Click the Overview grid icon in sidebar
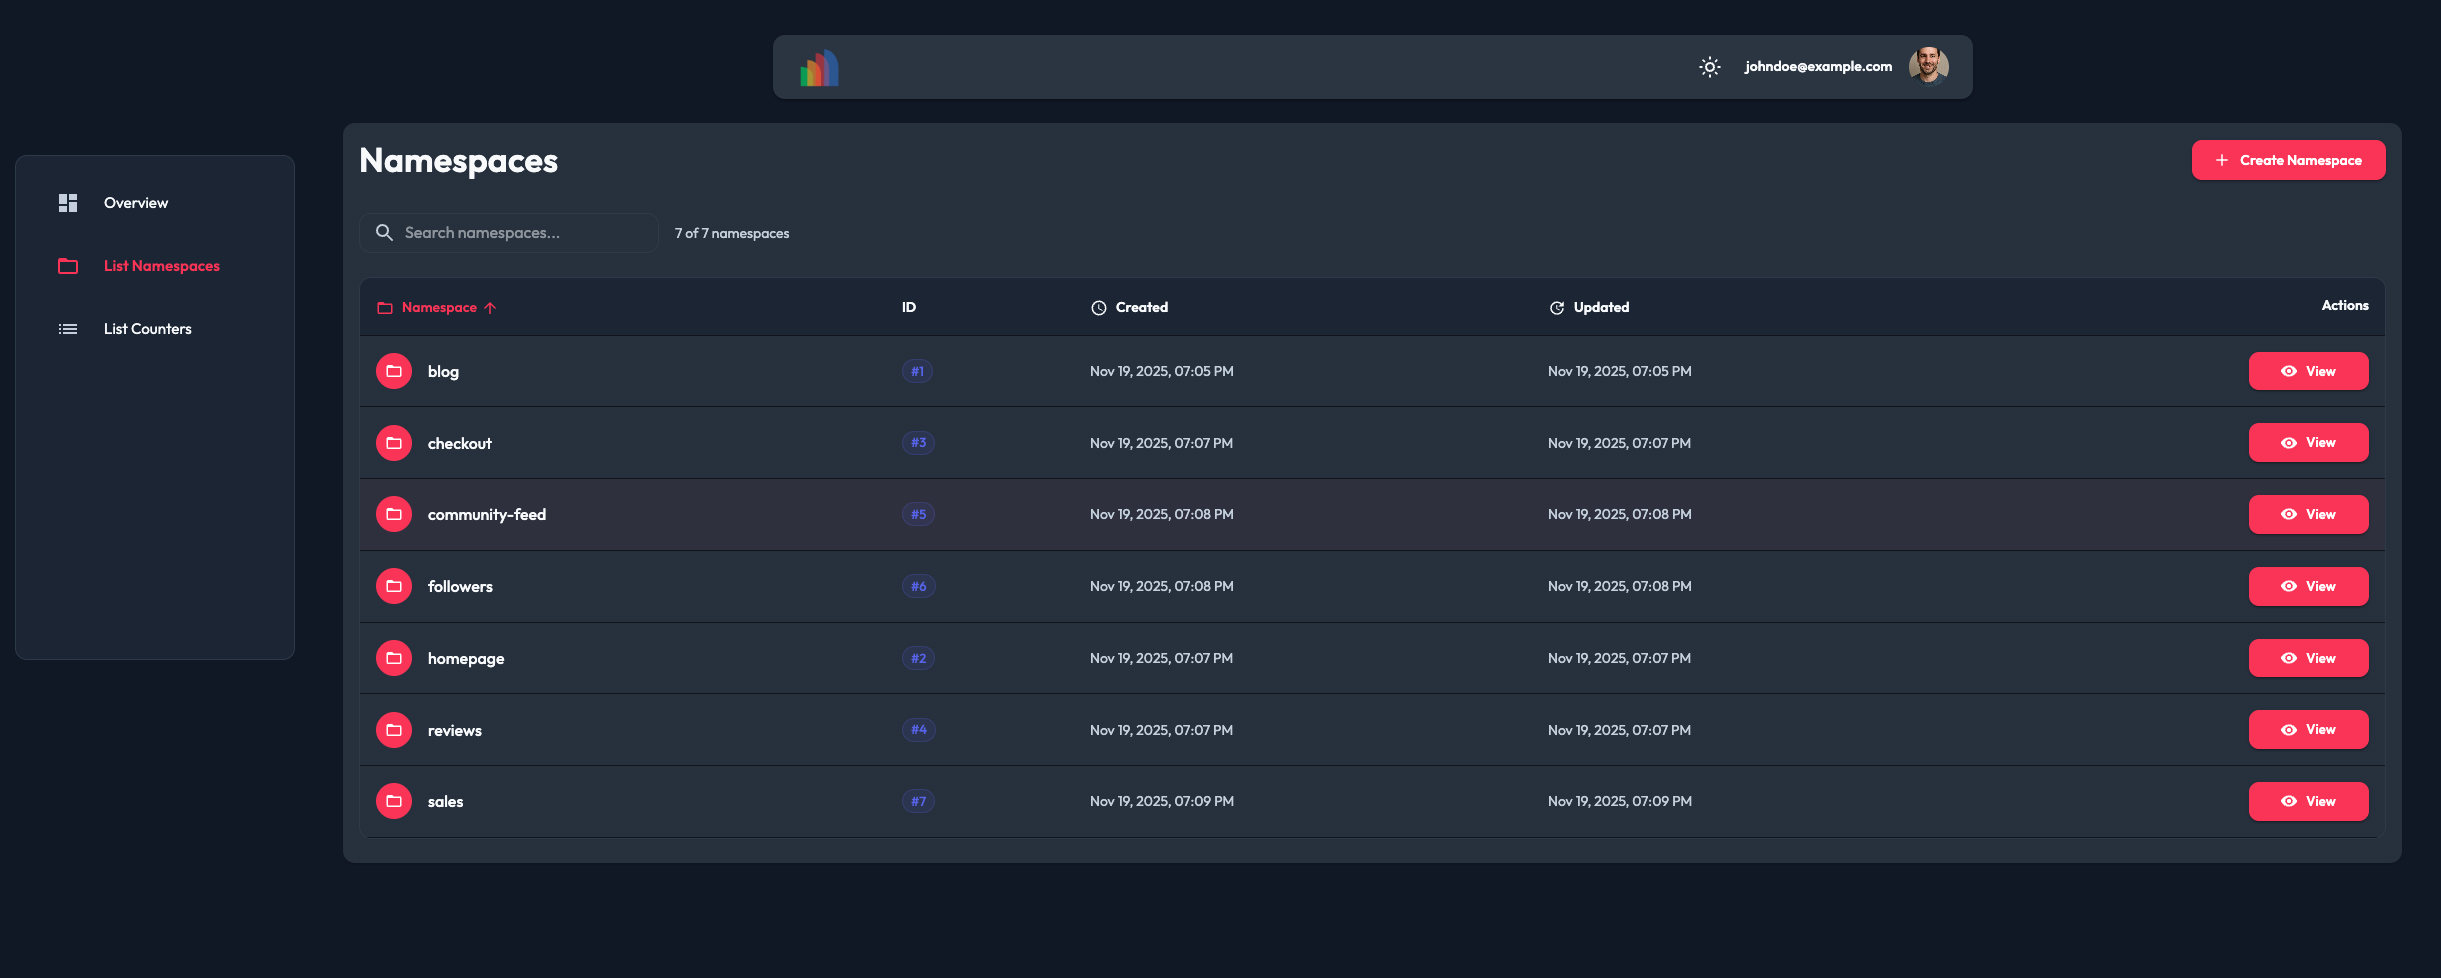Screen dimensions: 2441x978 click(68, 203)
